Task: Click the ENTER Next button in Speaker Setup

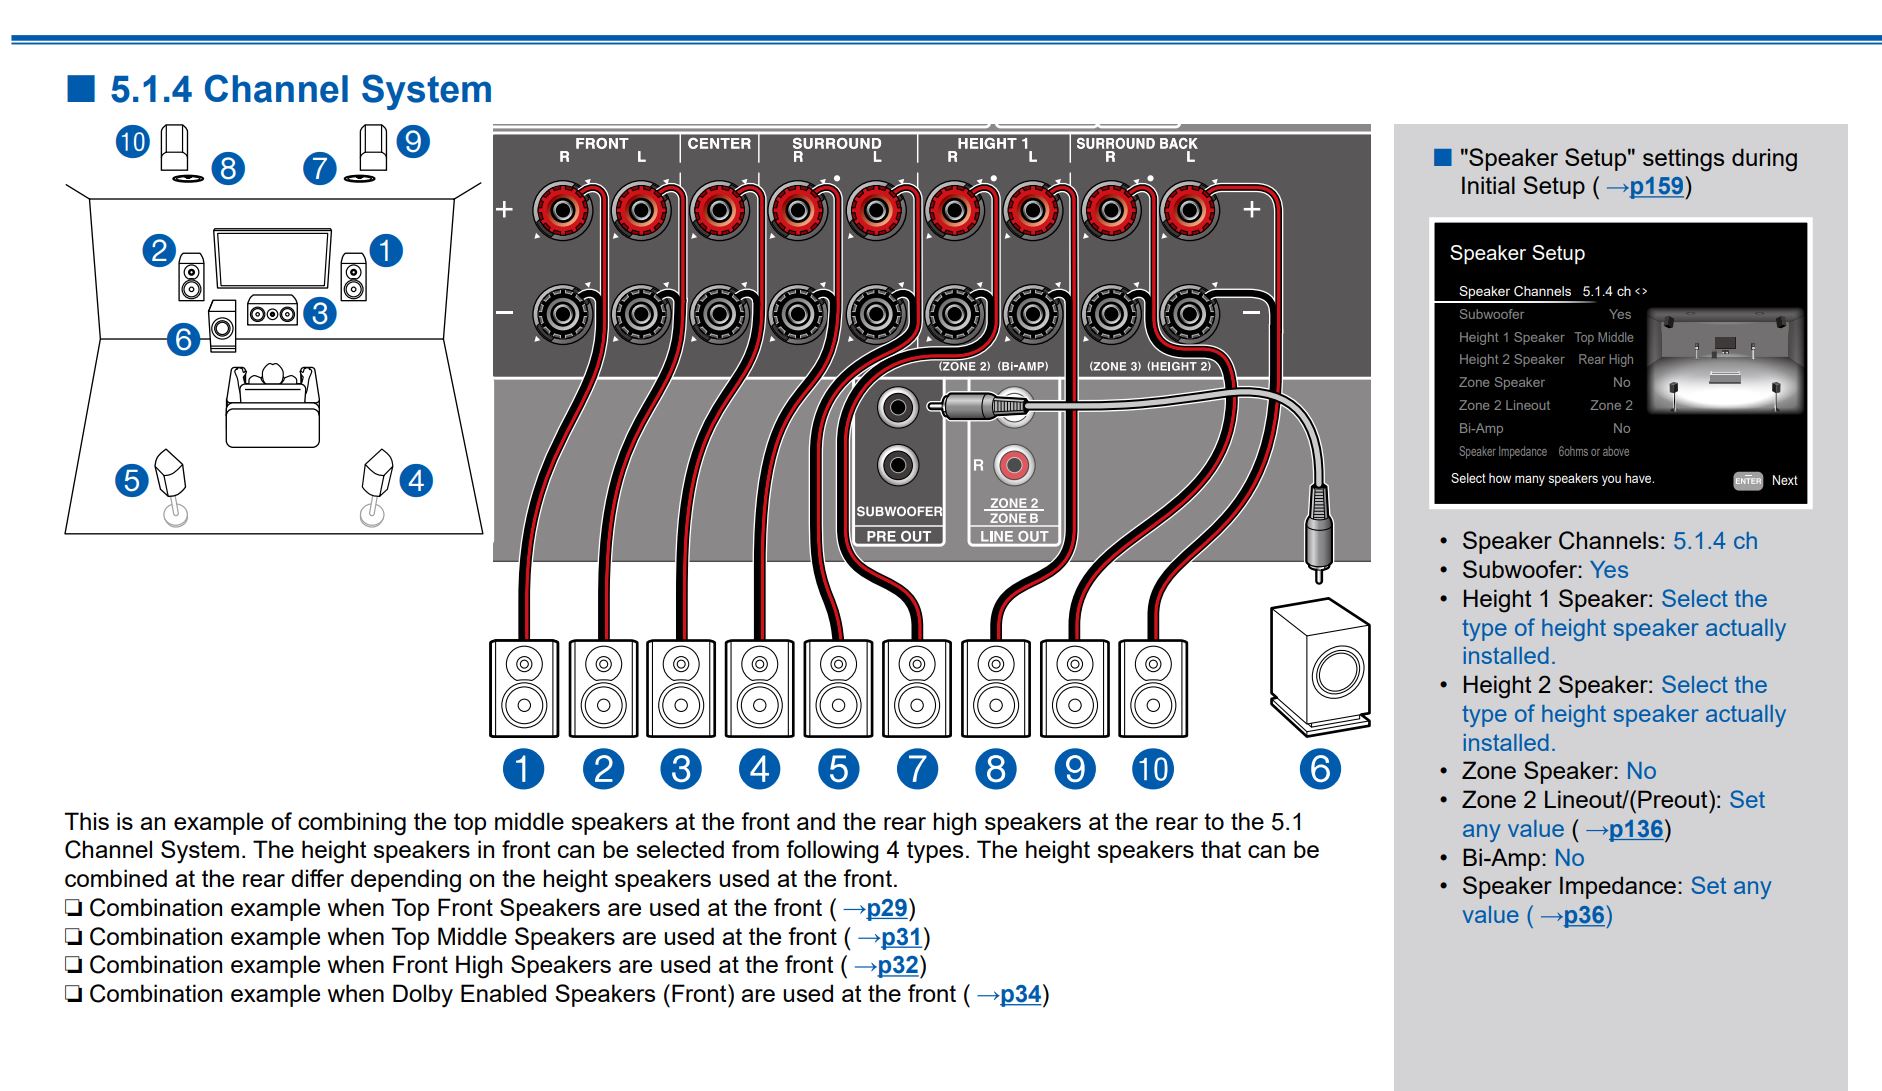Action: (x=1764, y=480)
